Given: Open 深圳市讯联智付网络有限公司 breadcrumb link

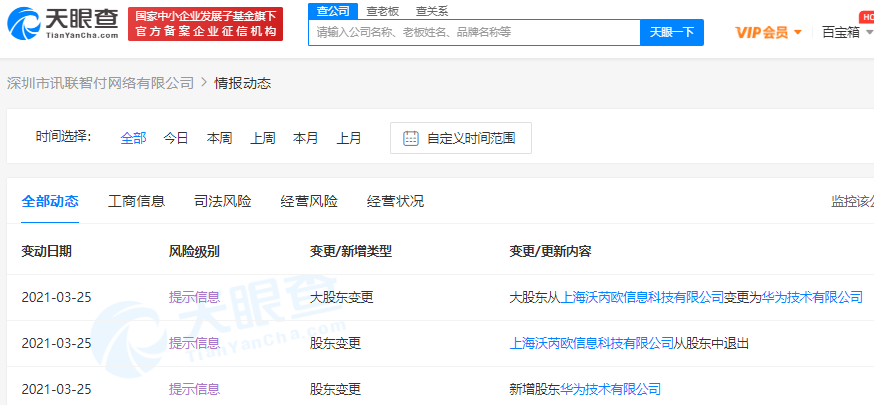Looking at the screenshot, I should (x=100, y=83).
